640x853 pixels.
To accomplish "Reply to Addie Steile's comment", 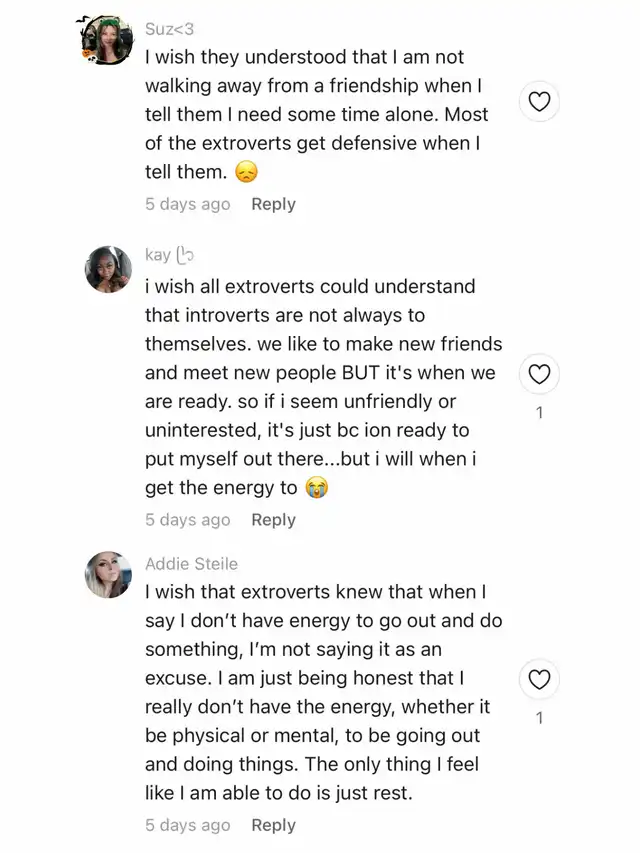I will (273, 825).
